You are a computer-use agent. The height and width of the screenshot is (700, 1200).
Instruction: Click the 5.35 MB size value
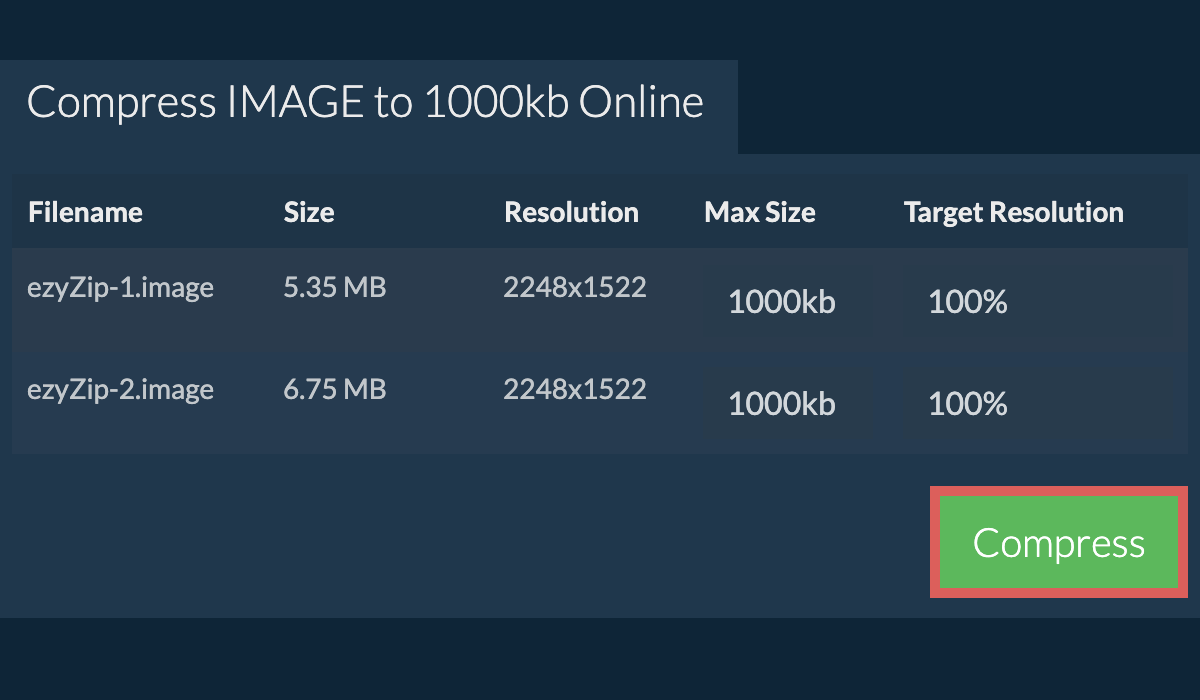tap(335, 288)
